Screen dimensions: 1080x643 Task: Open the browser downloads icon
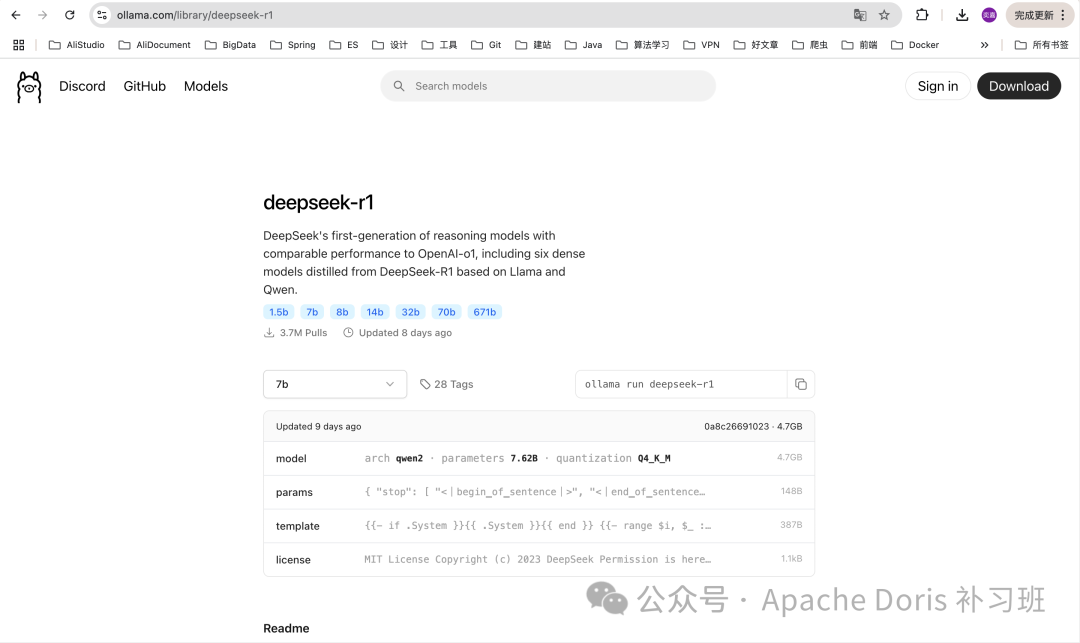[x=962, y=15]
